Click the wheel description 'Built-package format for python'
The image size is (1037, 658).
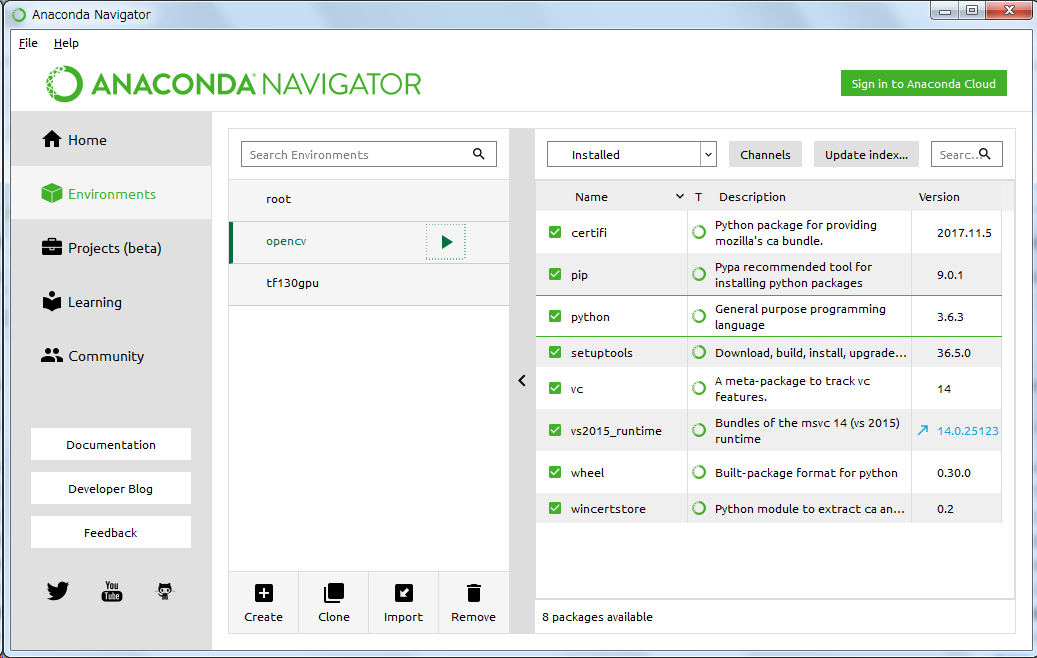[x=806, y=473]
